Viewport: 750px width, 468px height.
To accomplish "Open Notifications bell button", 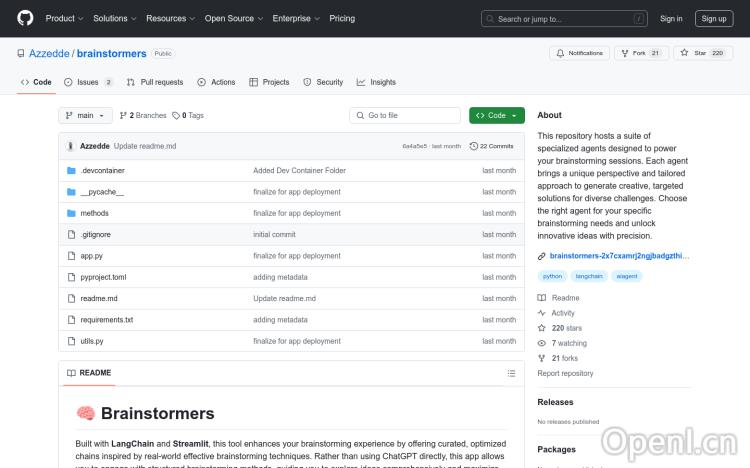I will tap(579, 53).
